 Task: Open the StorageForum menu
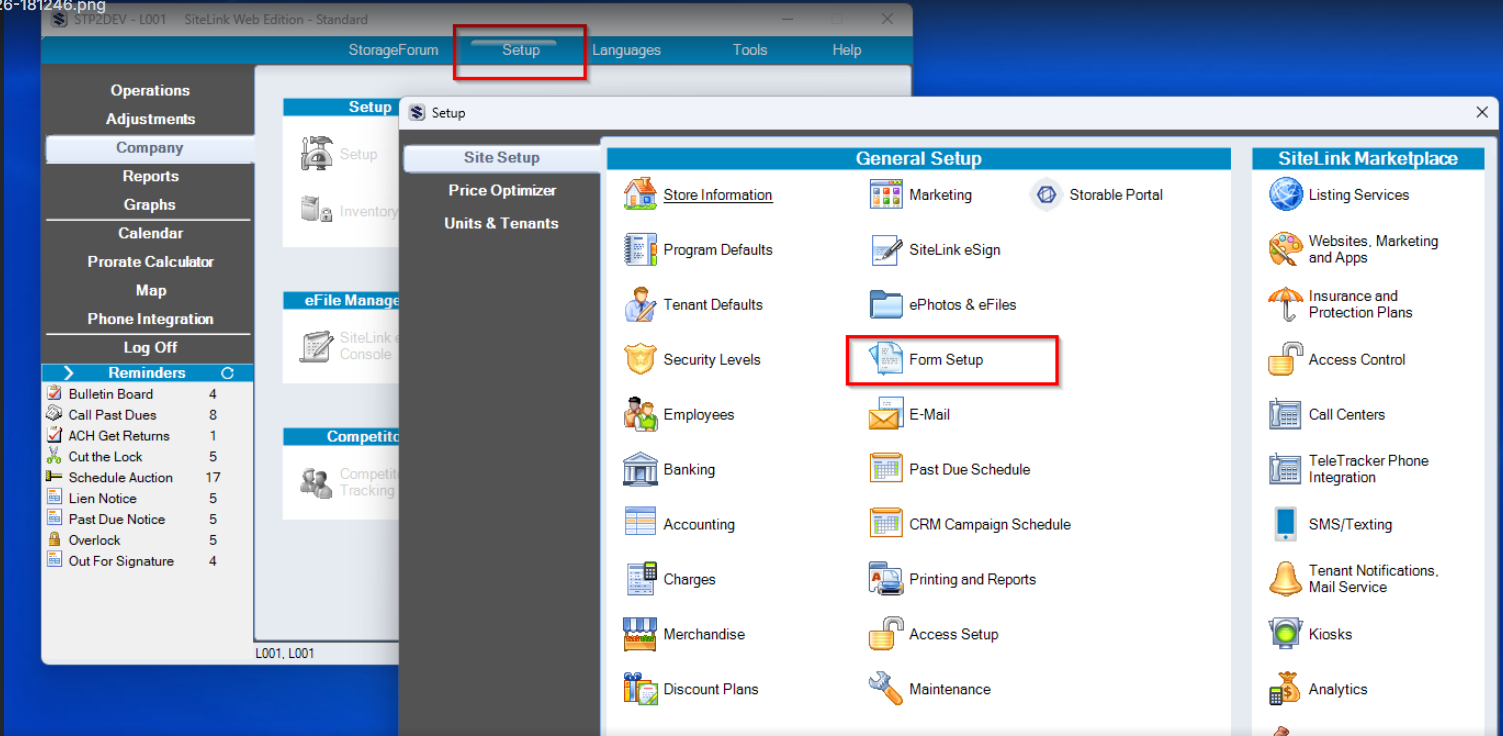(x=393, y=50)
